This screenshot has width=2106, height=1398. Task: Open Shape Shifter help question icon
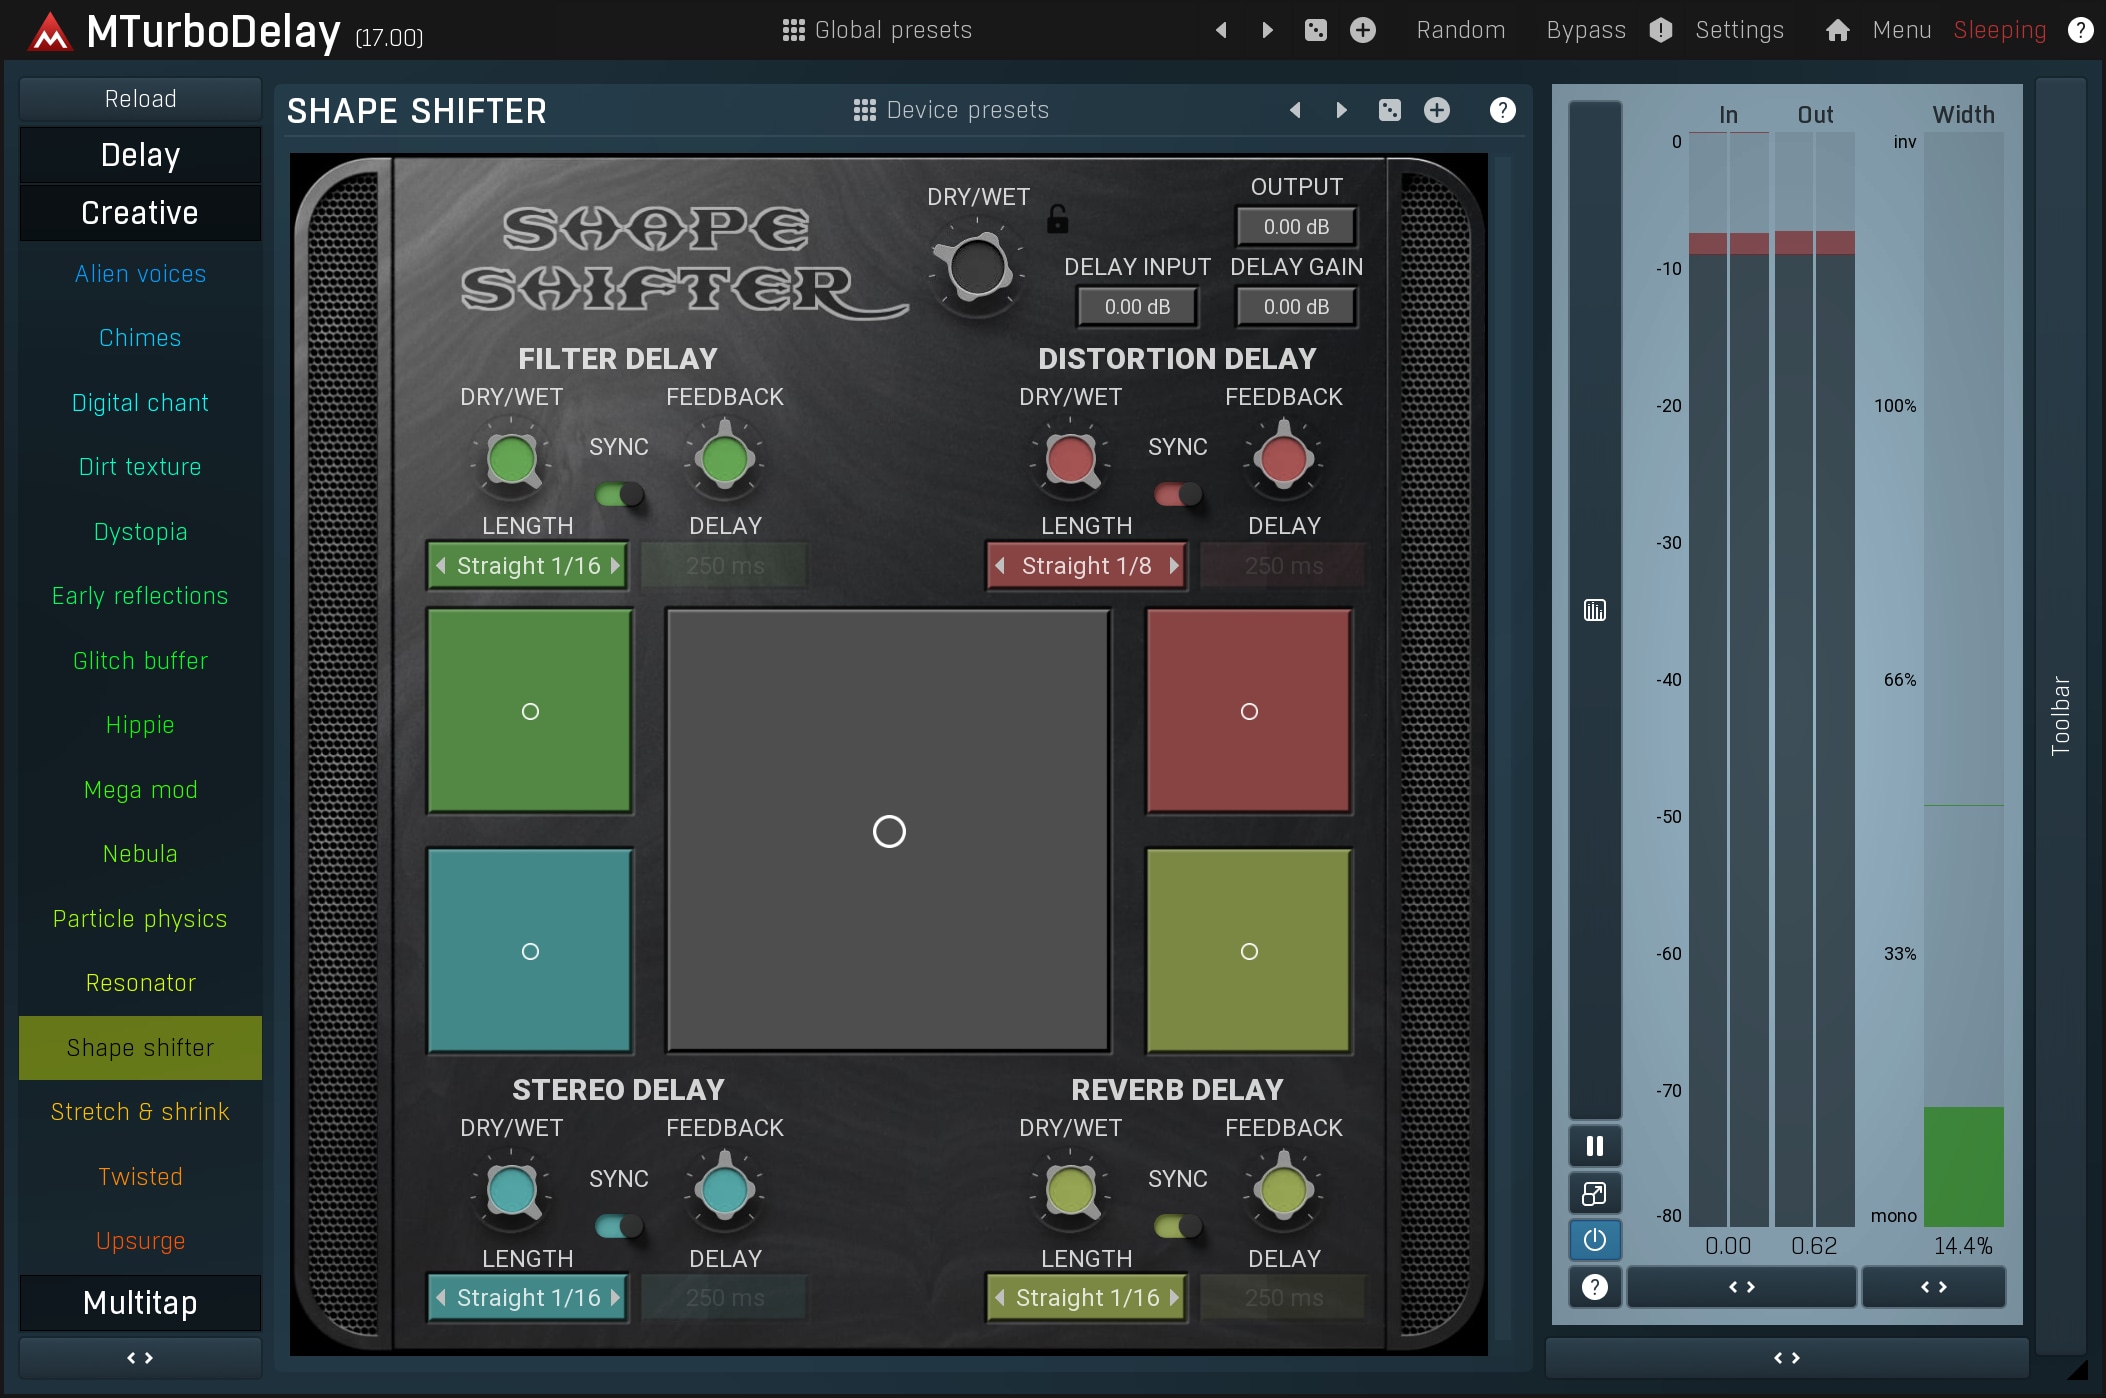tap(1502, 110)
